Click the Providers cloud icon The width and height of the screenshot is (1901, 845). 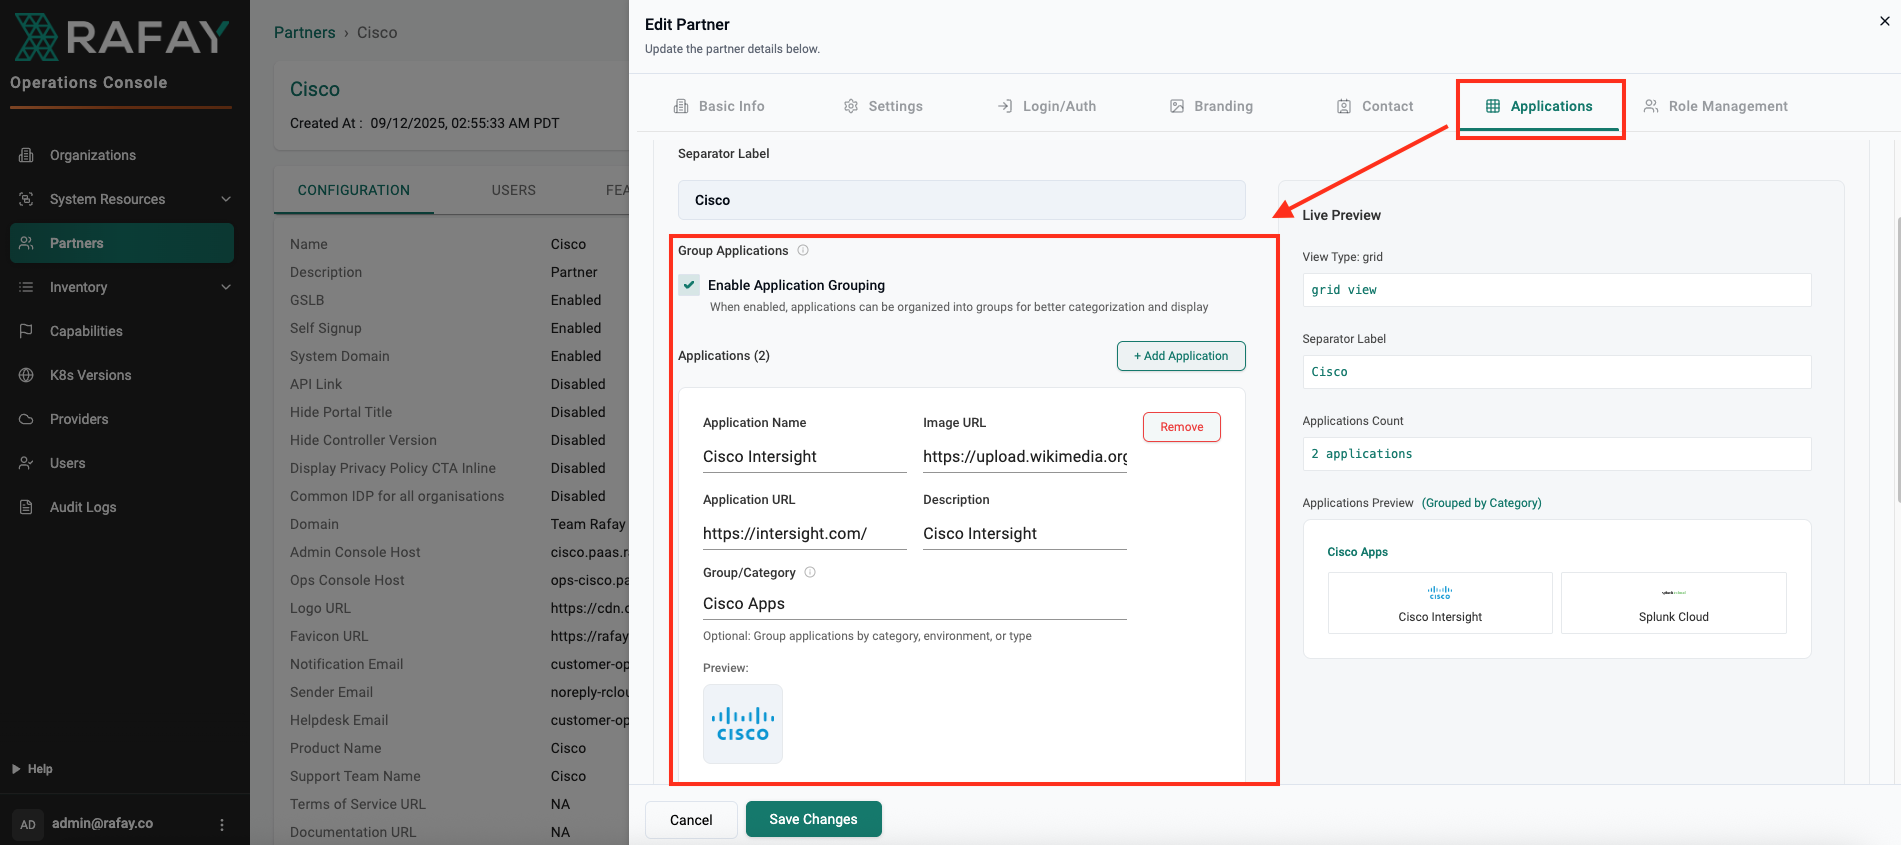point(27,419)
